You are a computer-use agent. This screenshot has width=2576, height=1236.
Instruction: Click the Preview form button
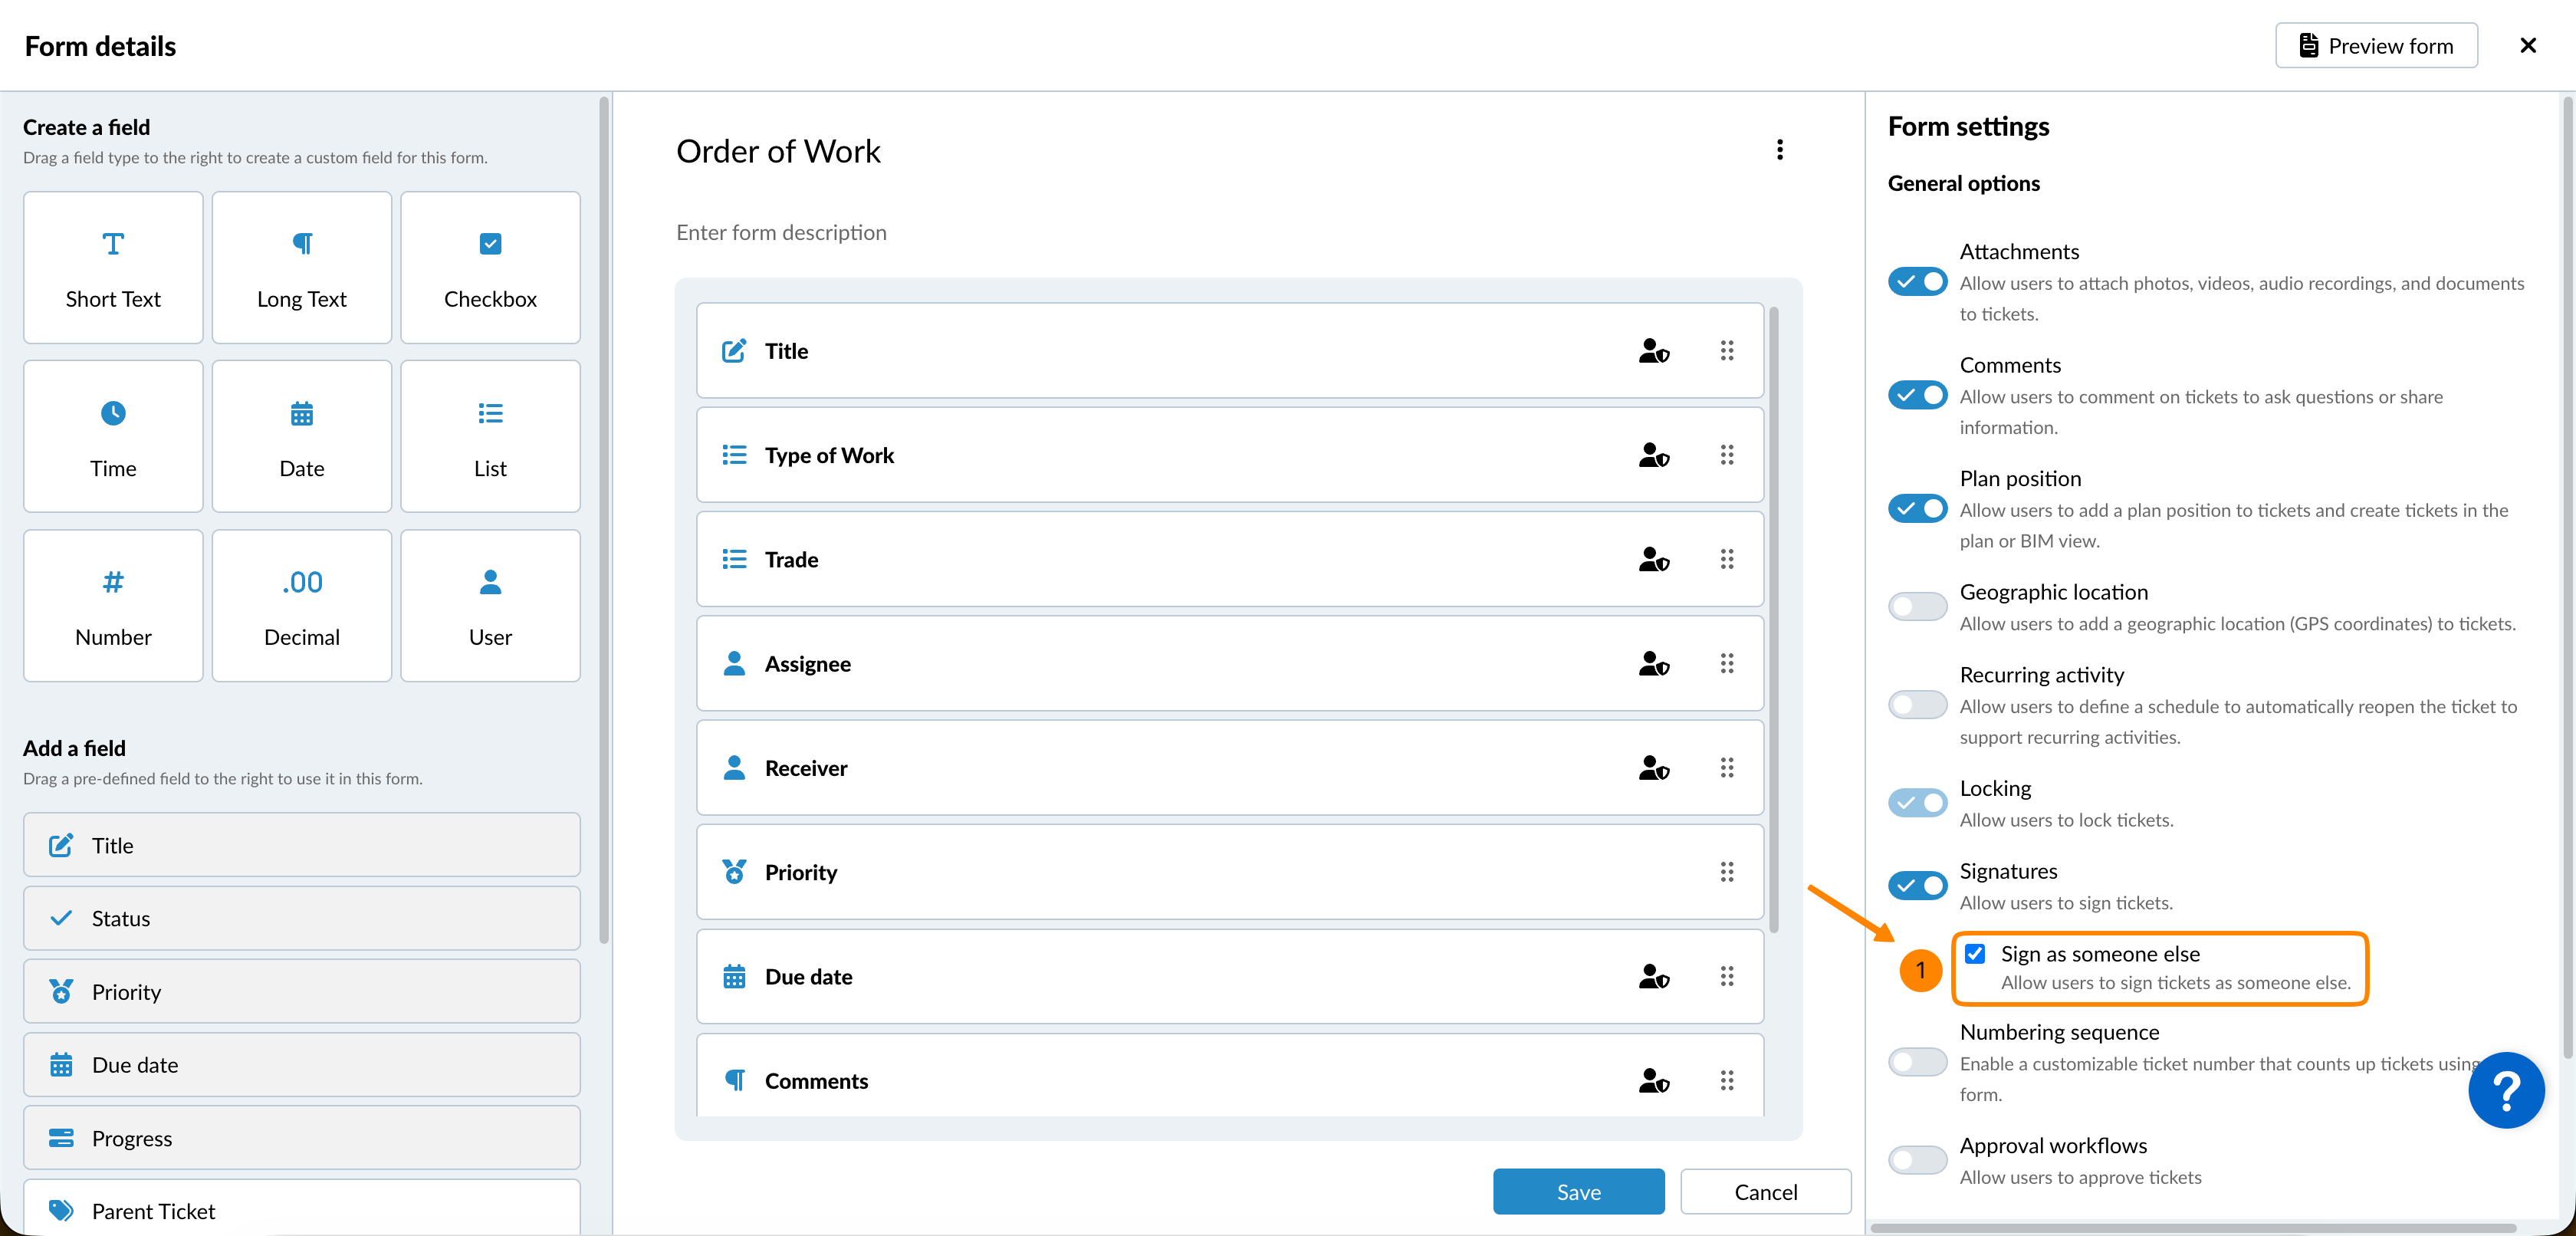2376,46
